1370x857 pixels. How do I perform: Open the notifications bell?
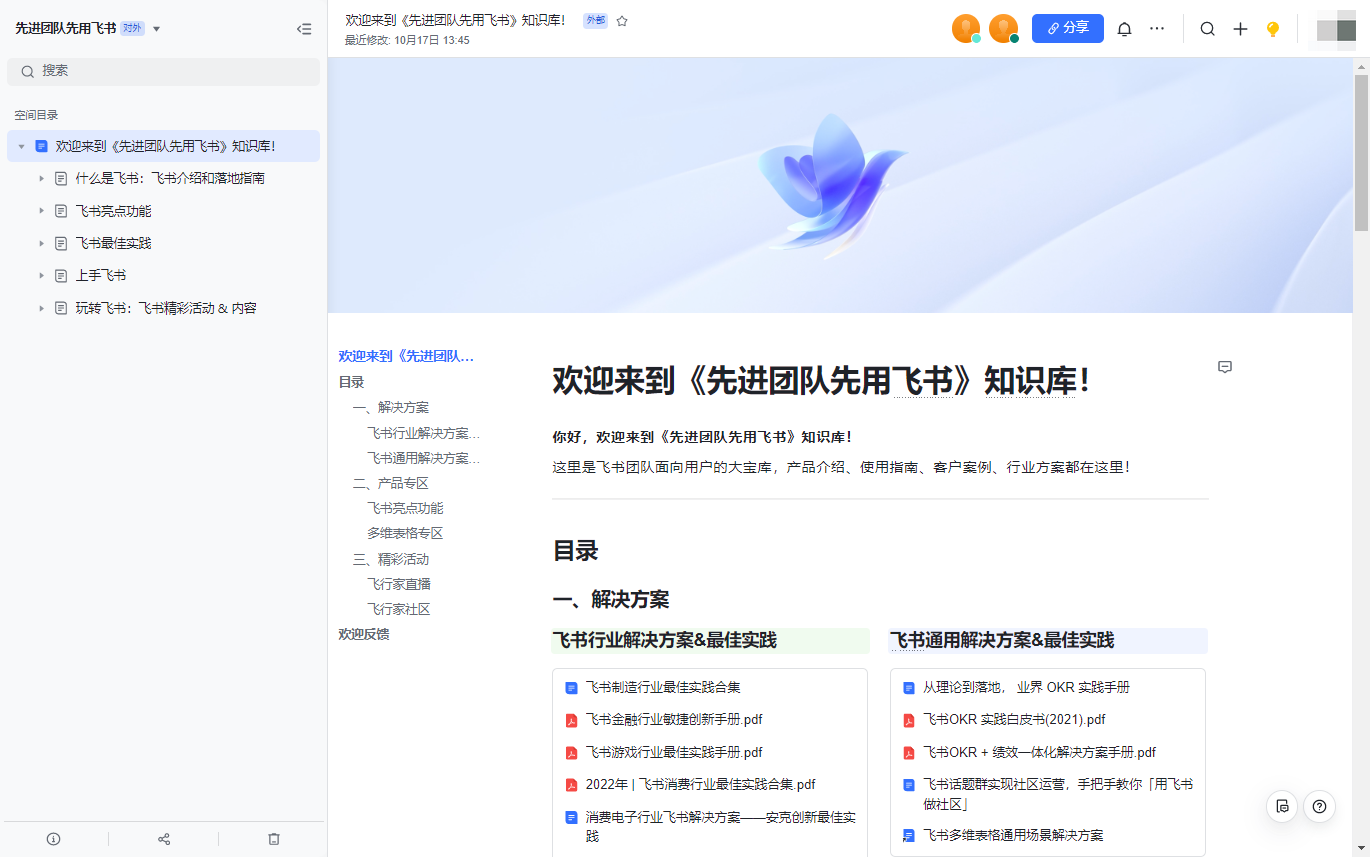(1124, 29)
